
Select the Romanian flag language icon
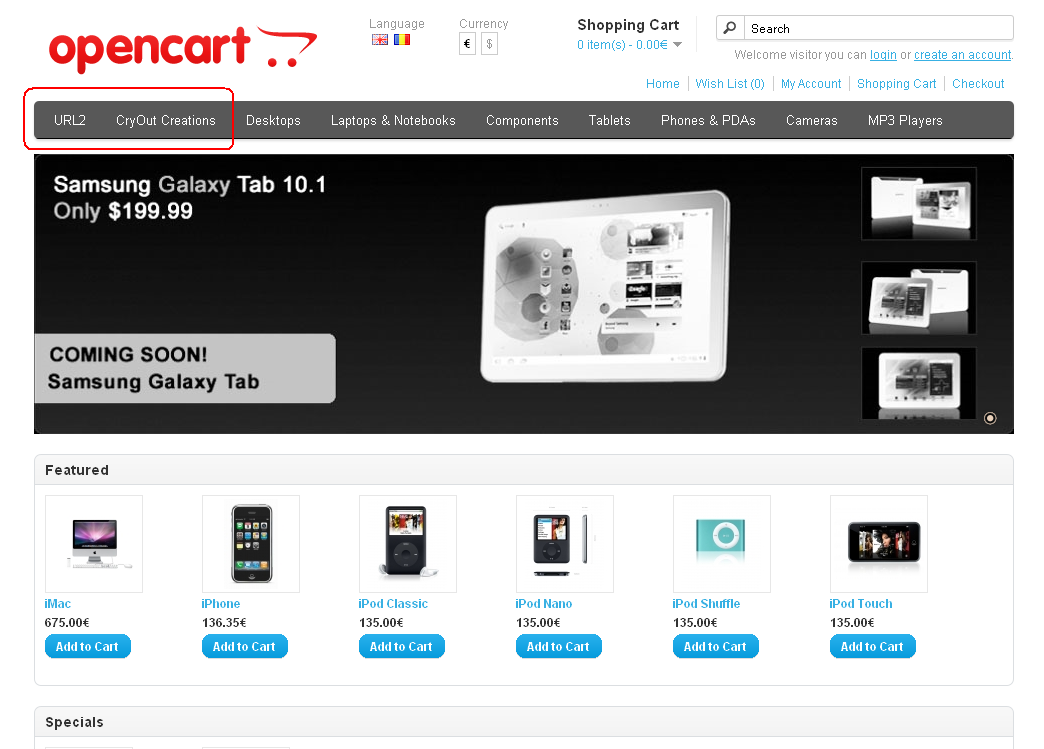tap(402, 40)
